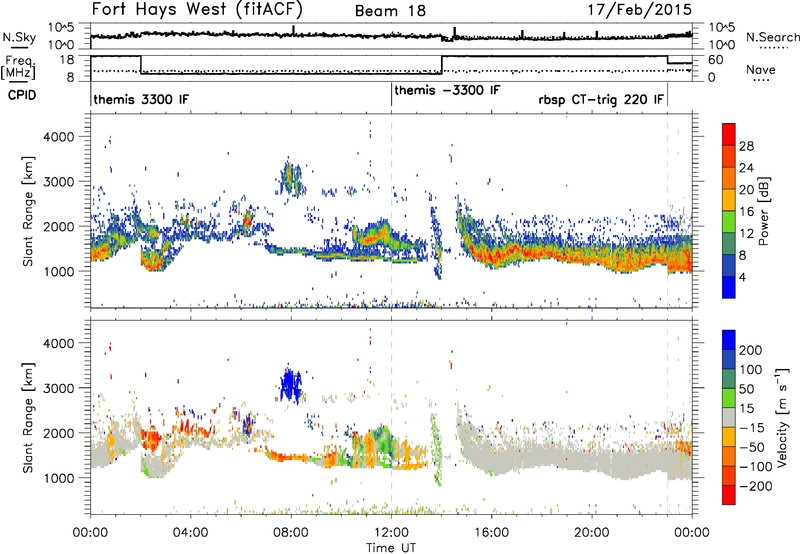
Task: Click the 16:00 time axis label
Action: coord(491,531)
